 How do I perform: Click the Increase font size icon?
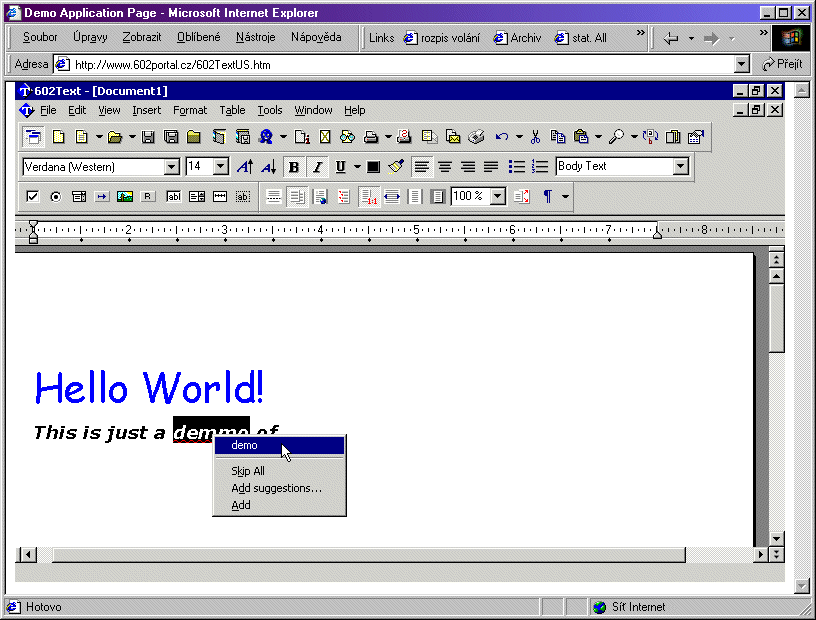tap(245, 167)
